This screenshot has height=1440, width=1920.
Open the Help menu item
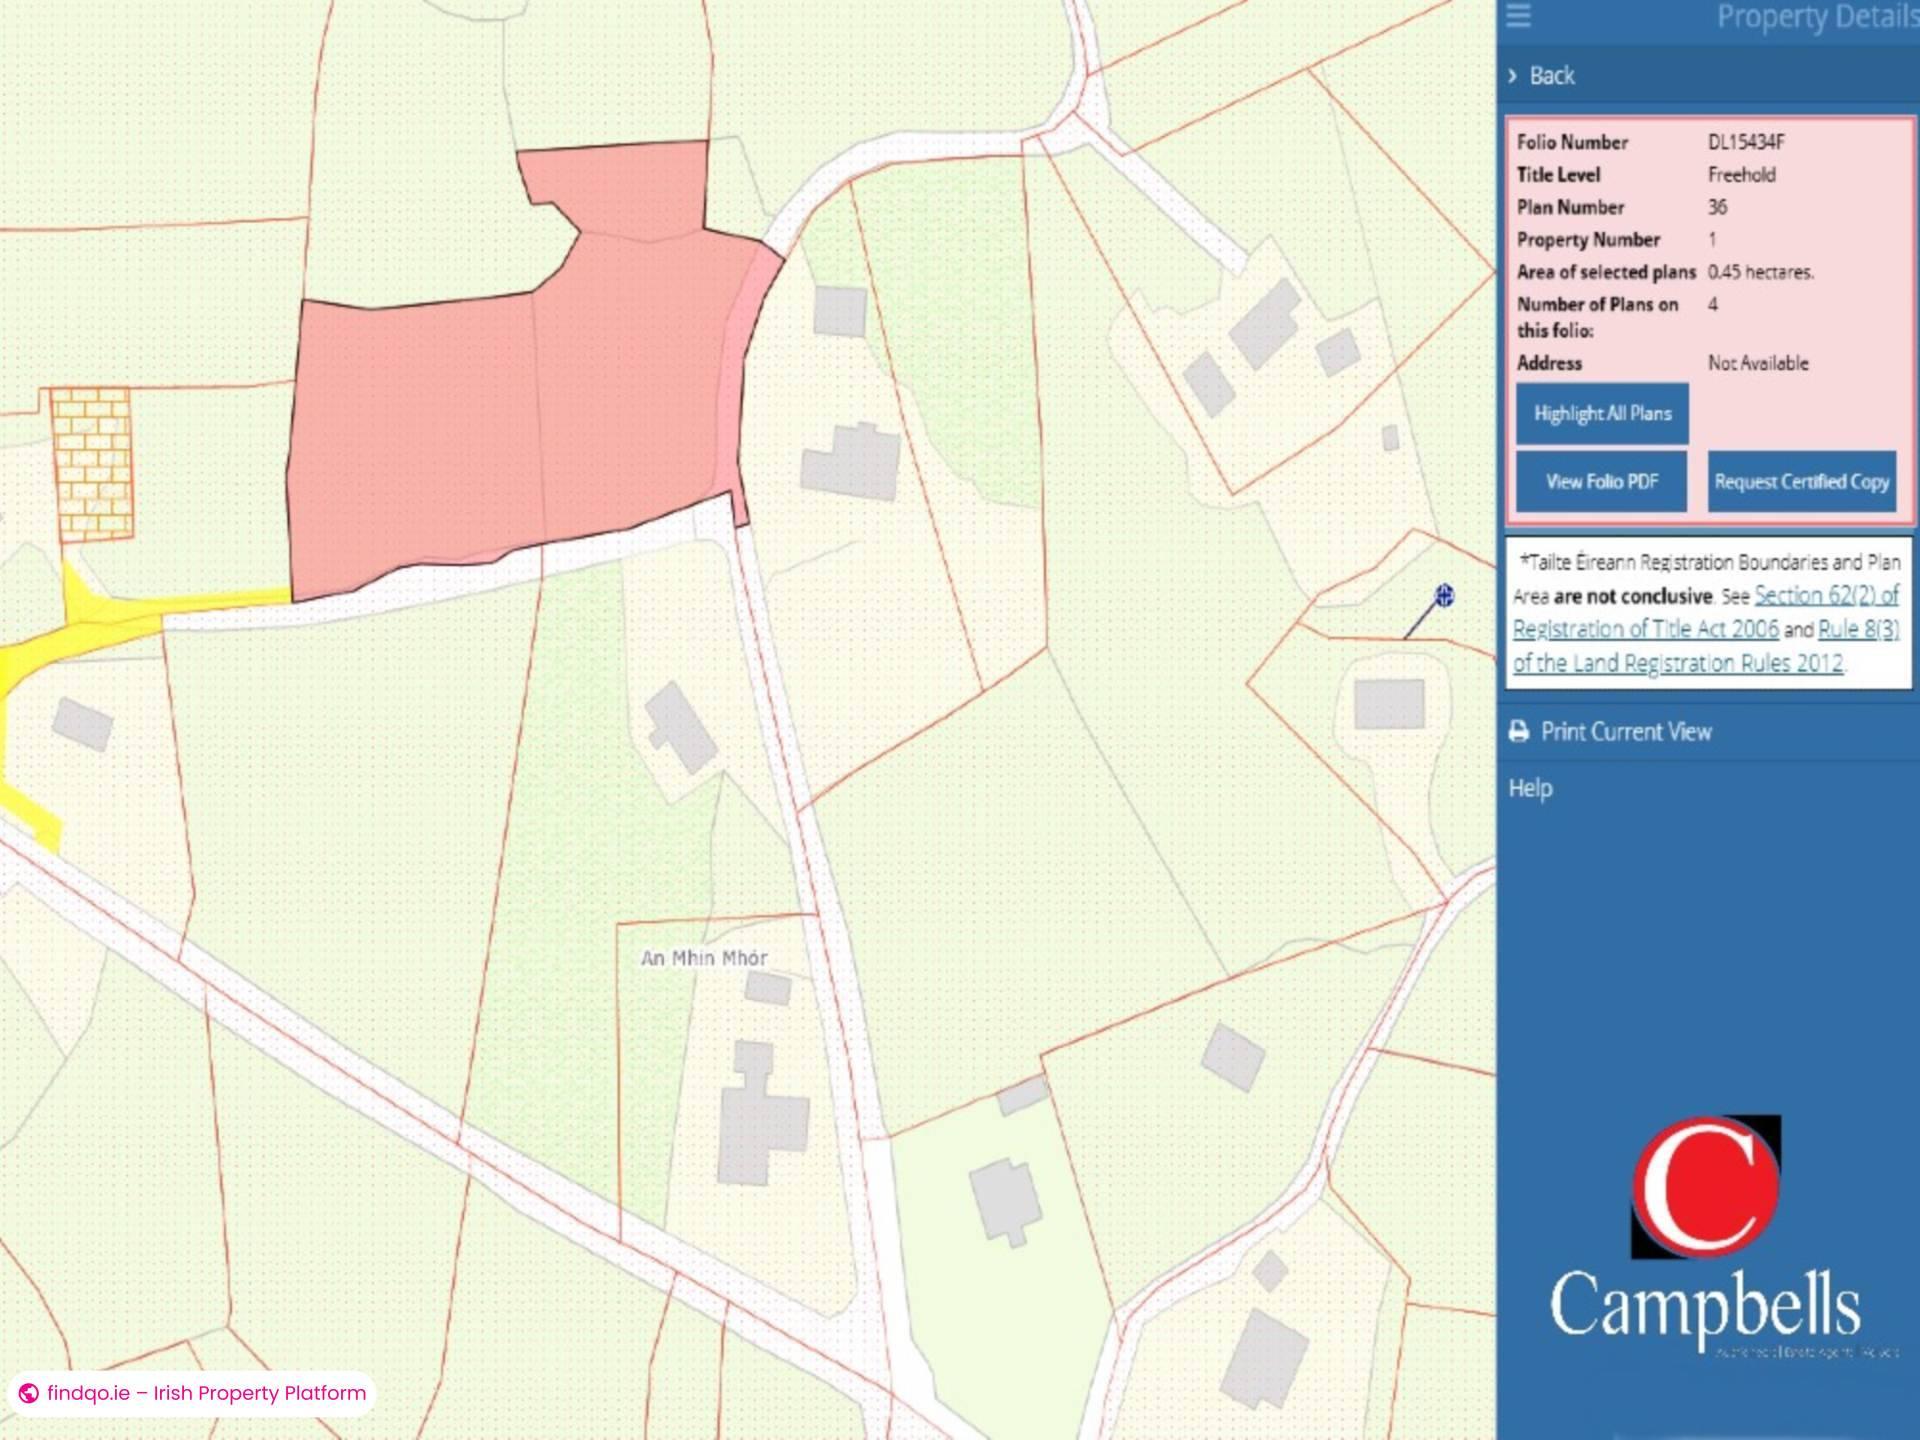(1529, 788)
